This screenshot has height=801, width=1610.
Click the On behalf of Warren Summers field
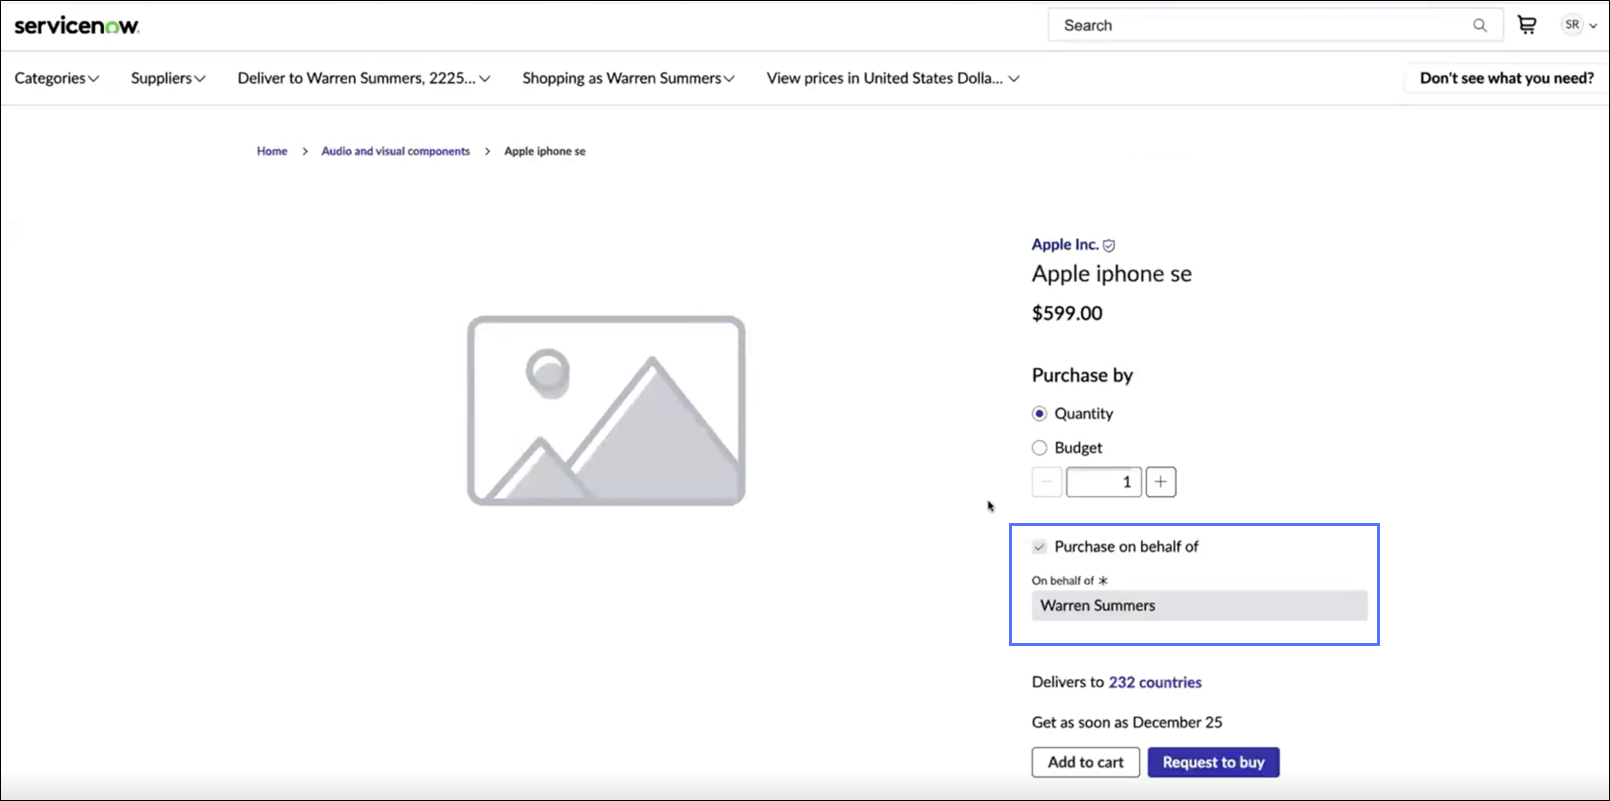tap(1199, 605)
